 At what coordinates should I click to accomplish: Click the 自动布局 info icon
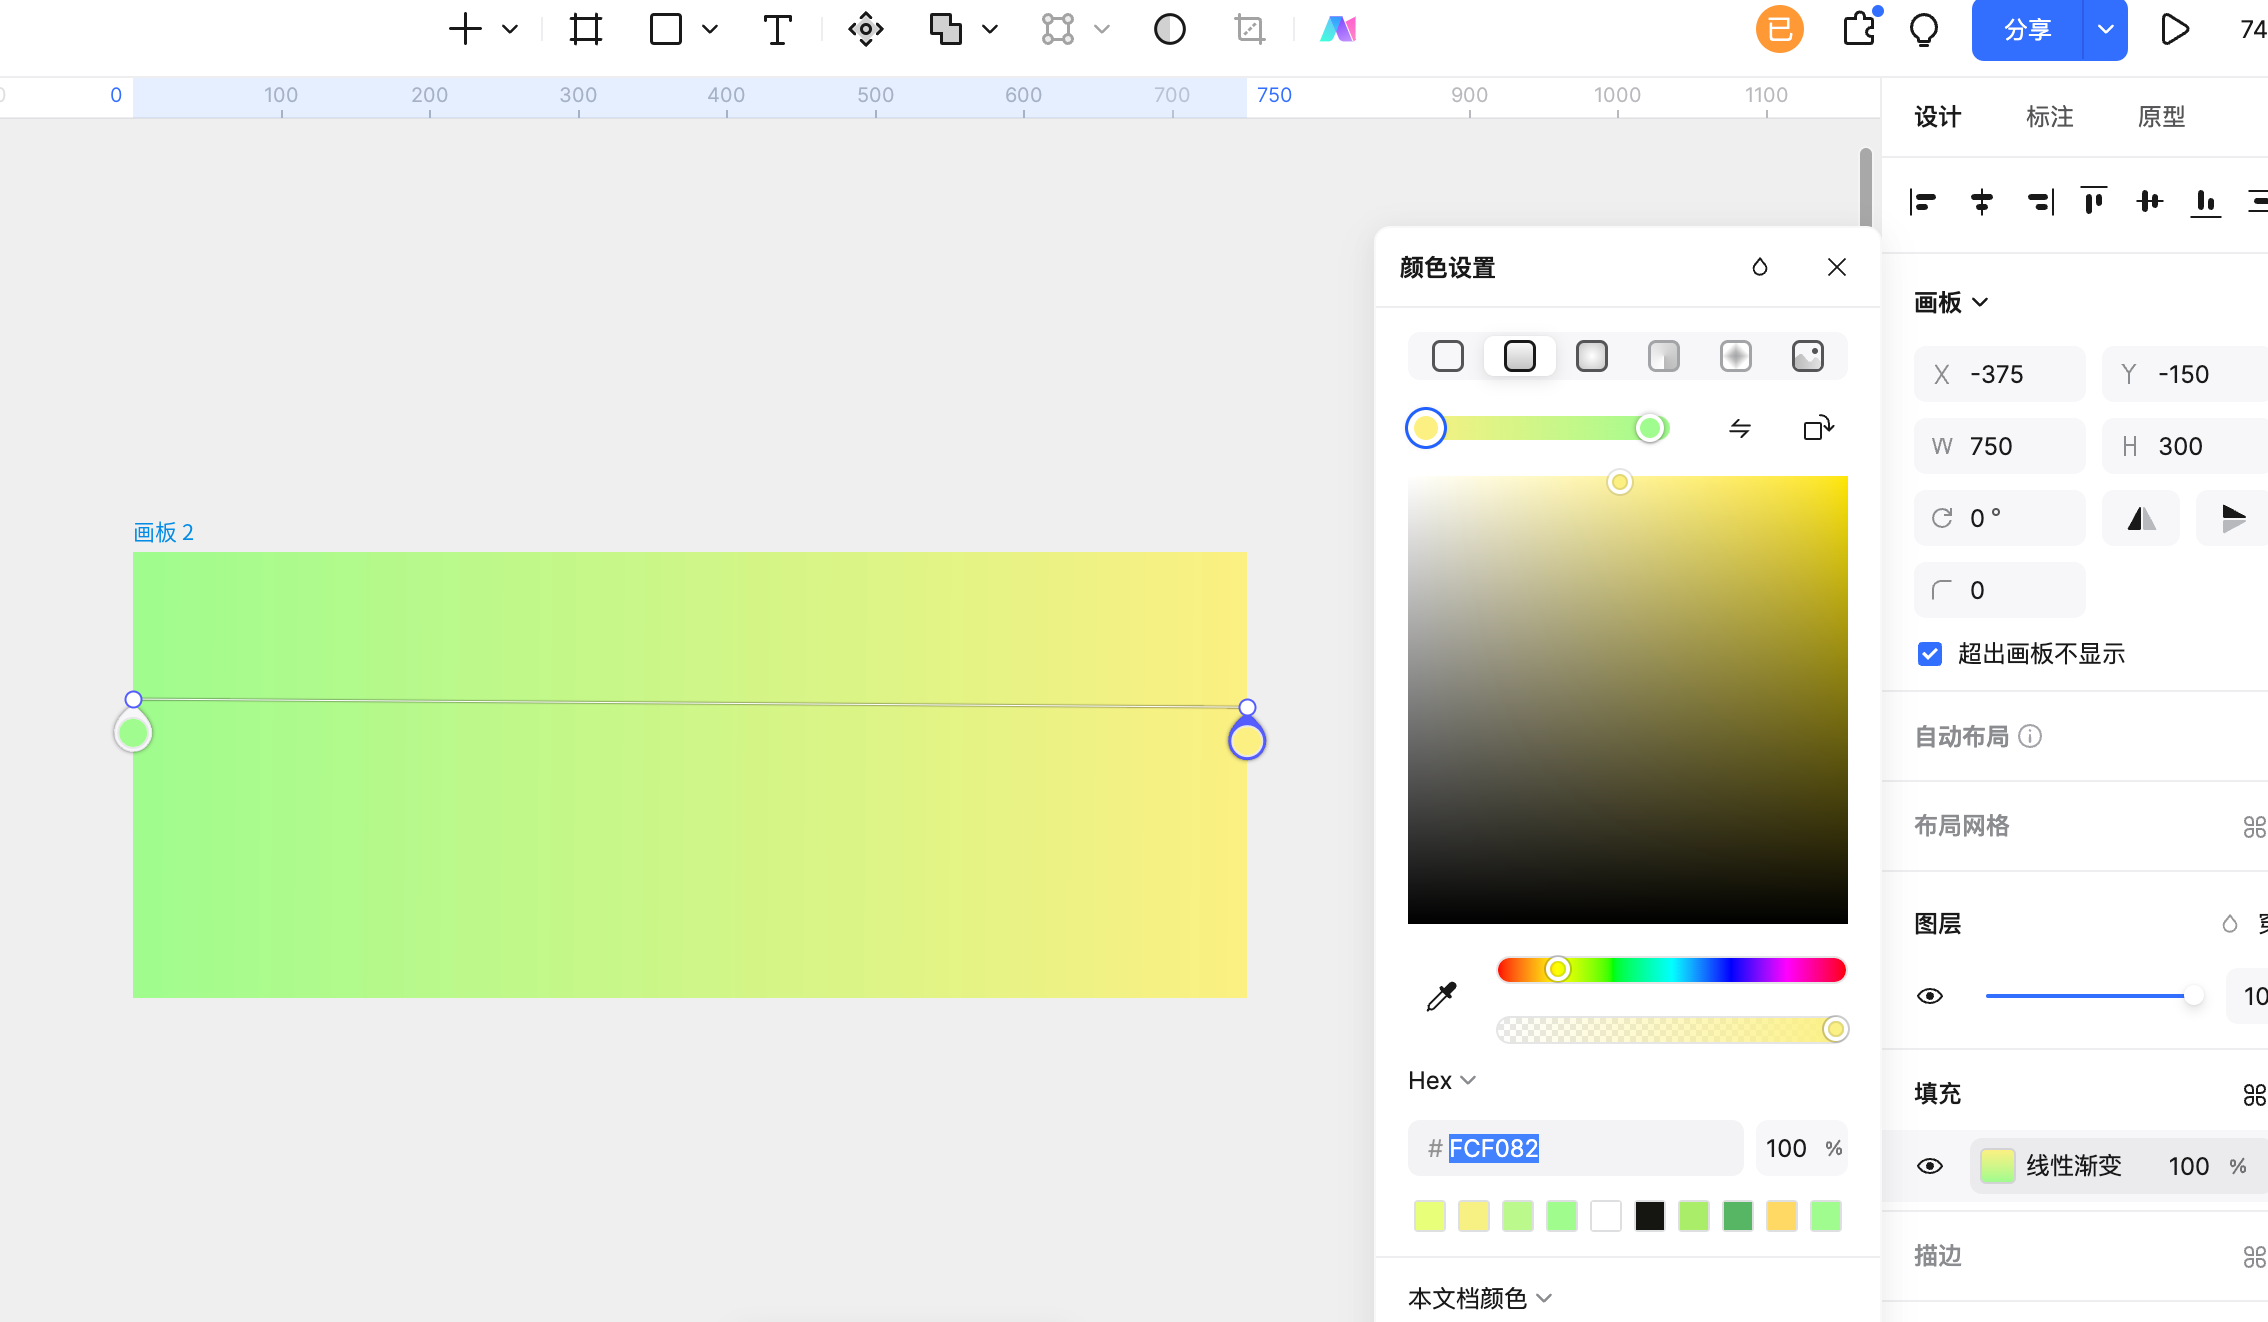pos(2030,737)
